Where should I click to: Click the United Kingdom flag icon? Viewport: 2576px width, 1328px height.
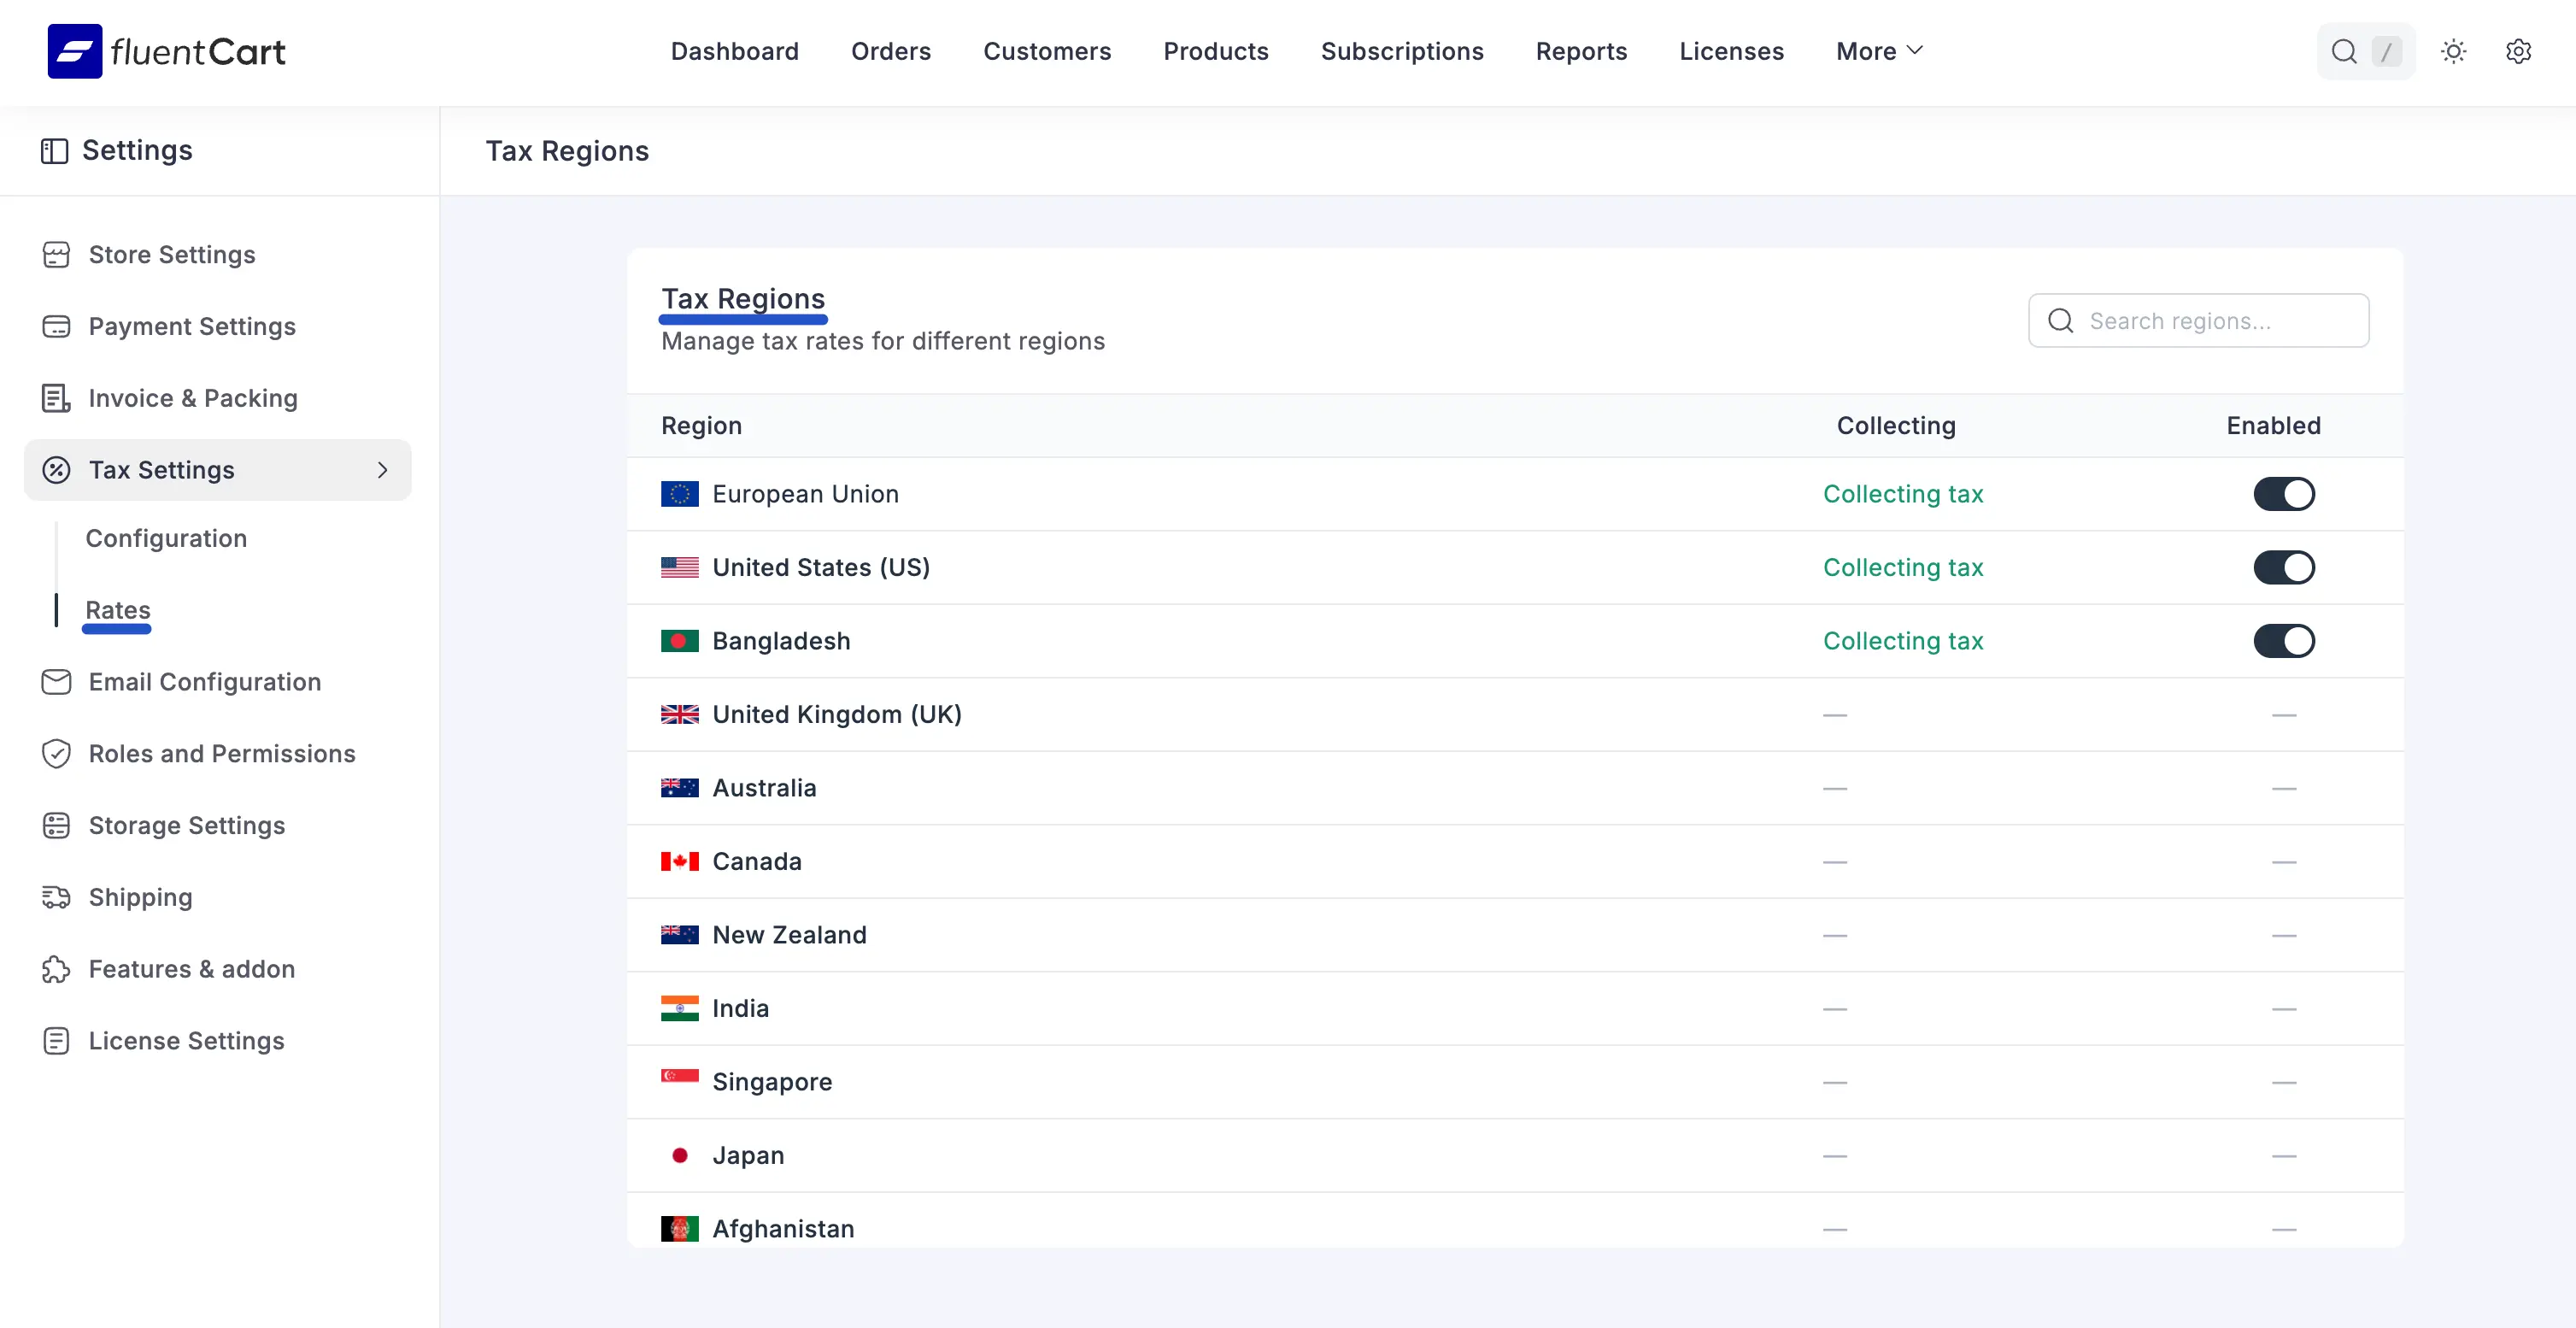pos(679,714)
